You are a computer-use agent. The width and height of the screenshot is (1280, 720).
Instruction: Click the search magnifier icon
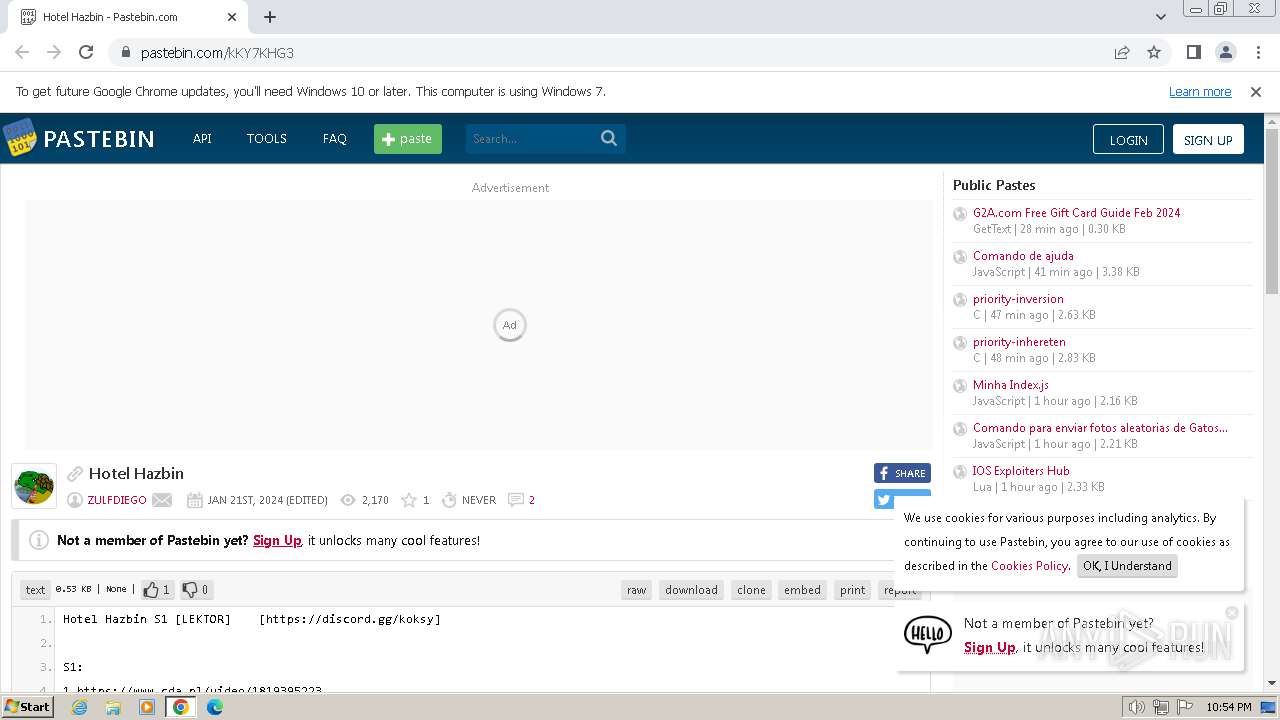(609, 138)
